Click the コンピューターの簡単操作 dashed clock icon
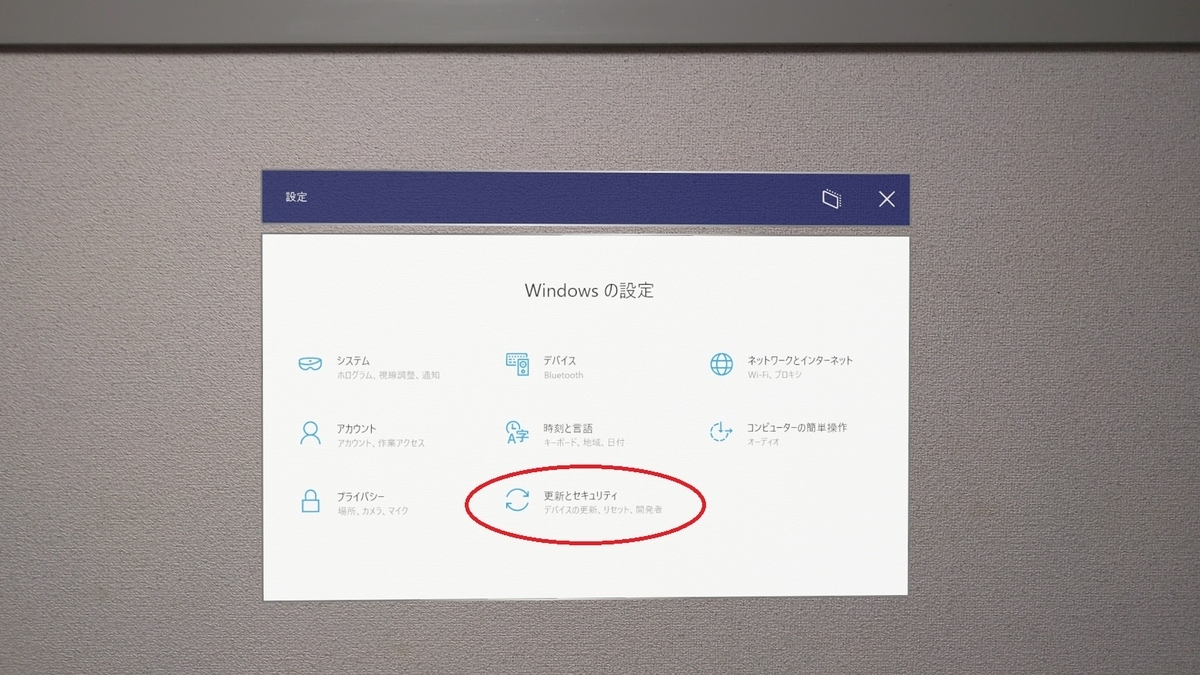Image resolution: width=1200 pixels, height=675 pixels. click(x=721, y=432)
